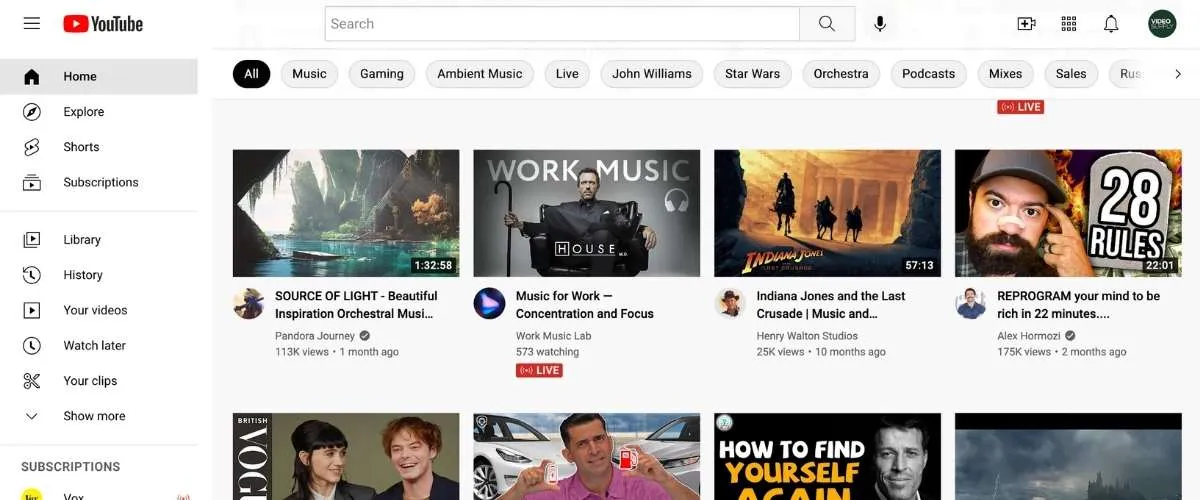Open the hamburger guide menu

tap(32, 23)
